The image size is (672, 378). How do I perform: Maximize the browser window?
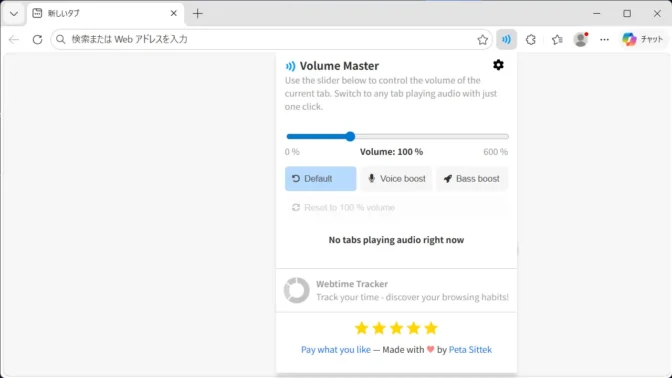coord(627,14)
